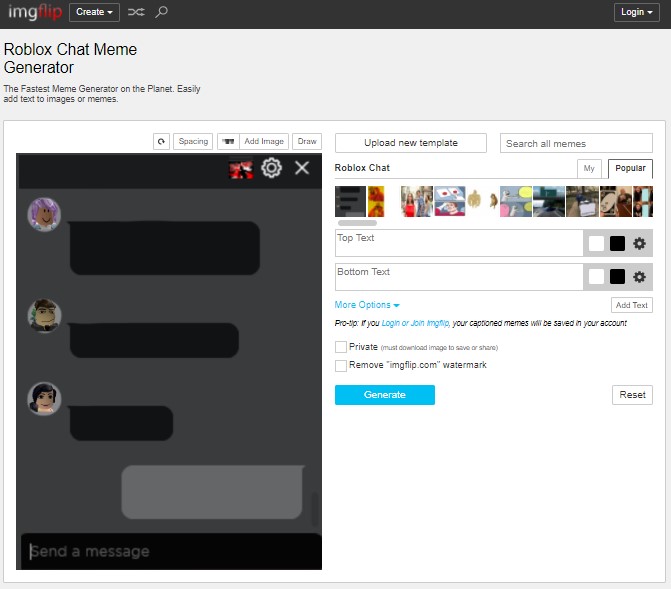This screenshot has height=589, width=671.
Task: Pick the white color swatch for Top Text
Action: point(596,244)
